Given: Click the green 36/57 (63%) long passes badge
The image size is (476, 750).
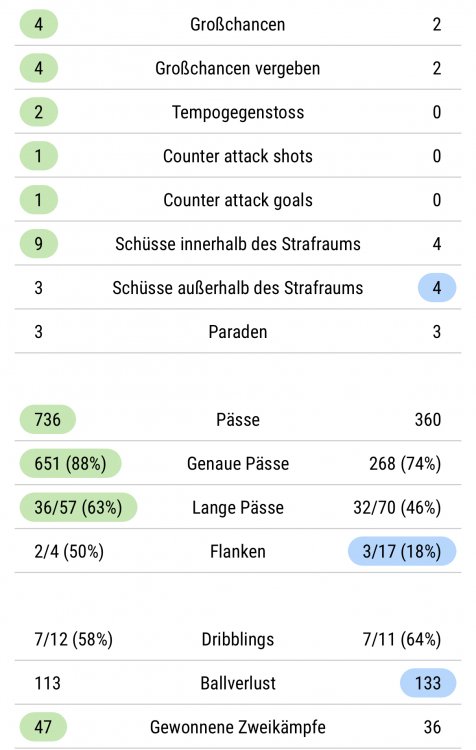Looking at the screenshot, I should click(78, 507).
